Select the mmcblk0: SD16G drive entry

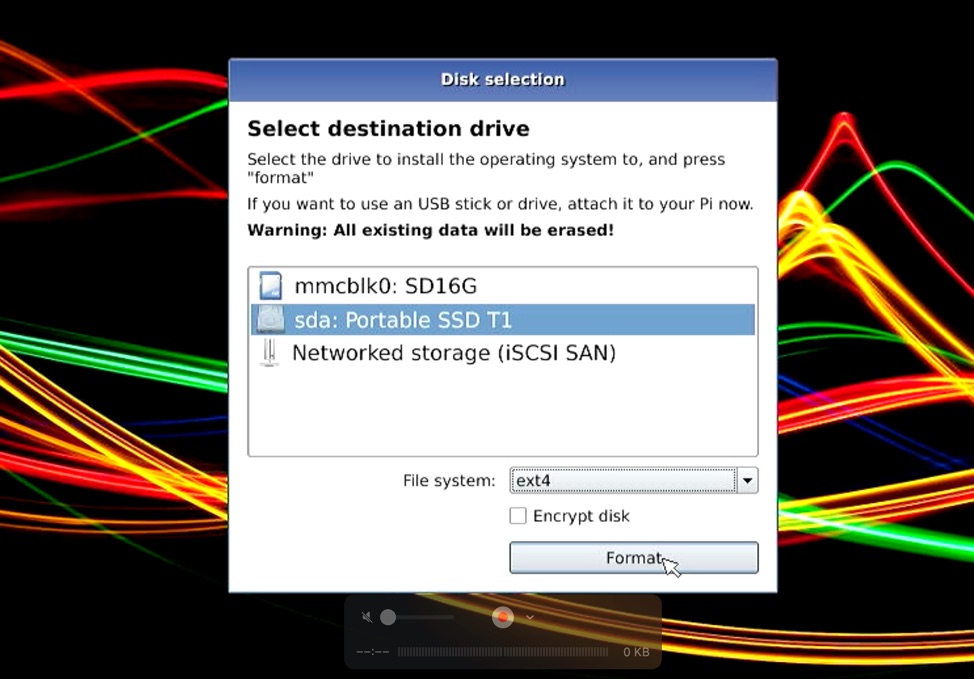click(x=385, y=286)
